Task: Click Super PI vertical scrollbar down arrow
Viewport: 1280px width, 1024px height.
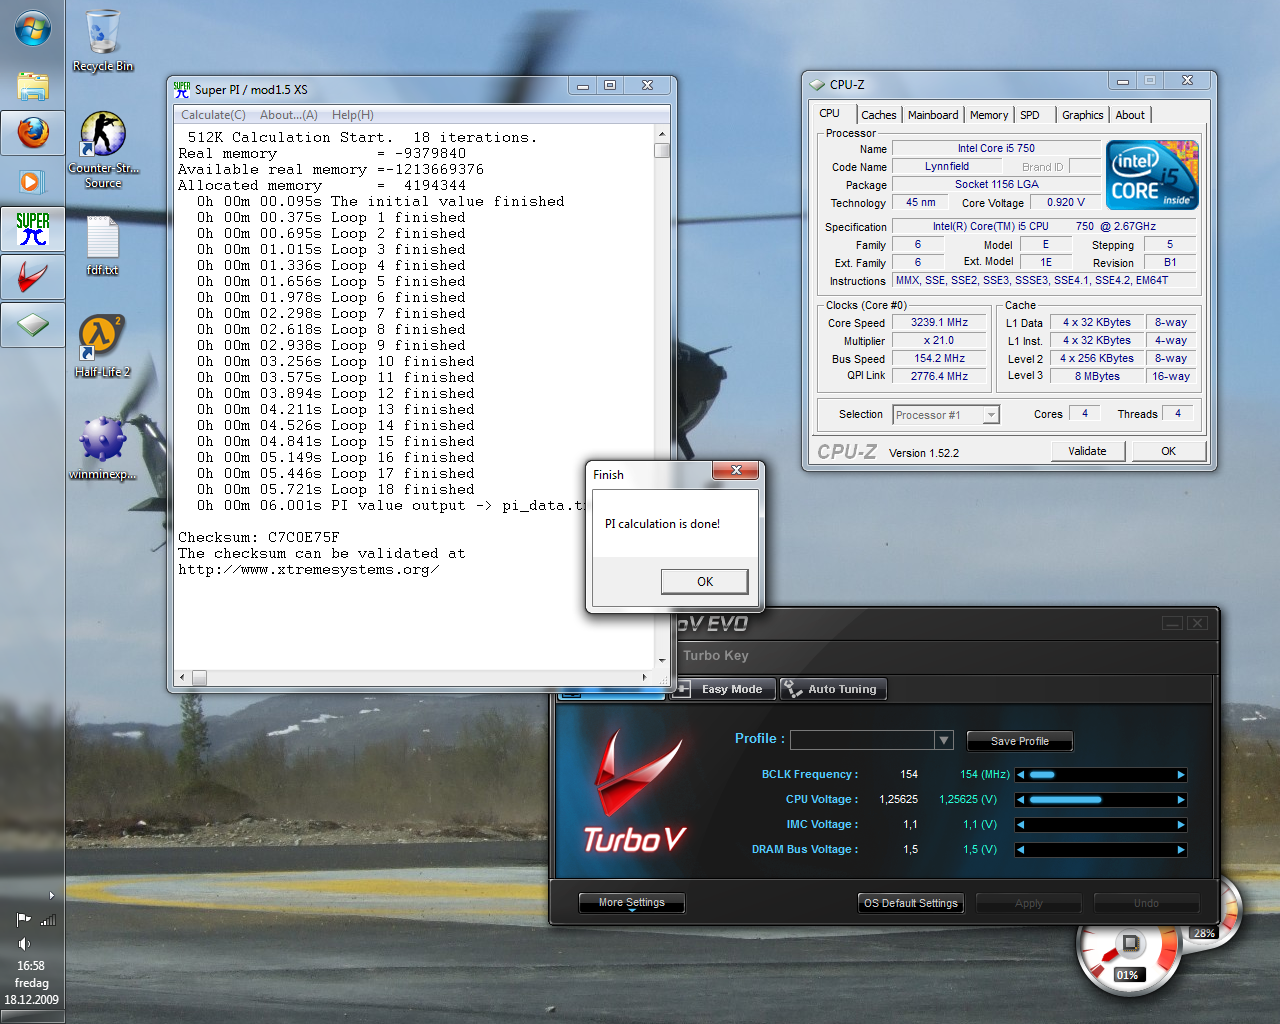Action: click(662, 661)
